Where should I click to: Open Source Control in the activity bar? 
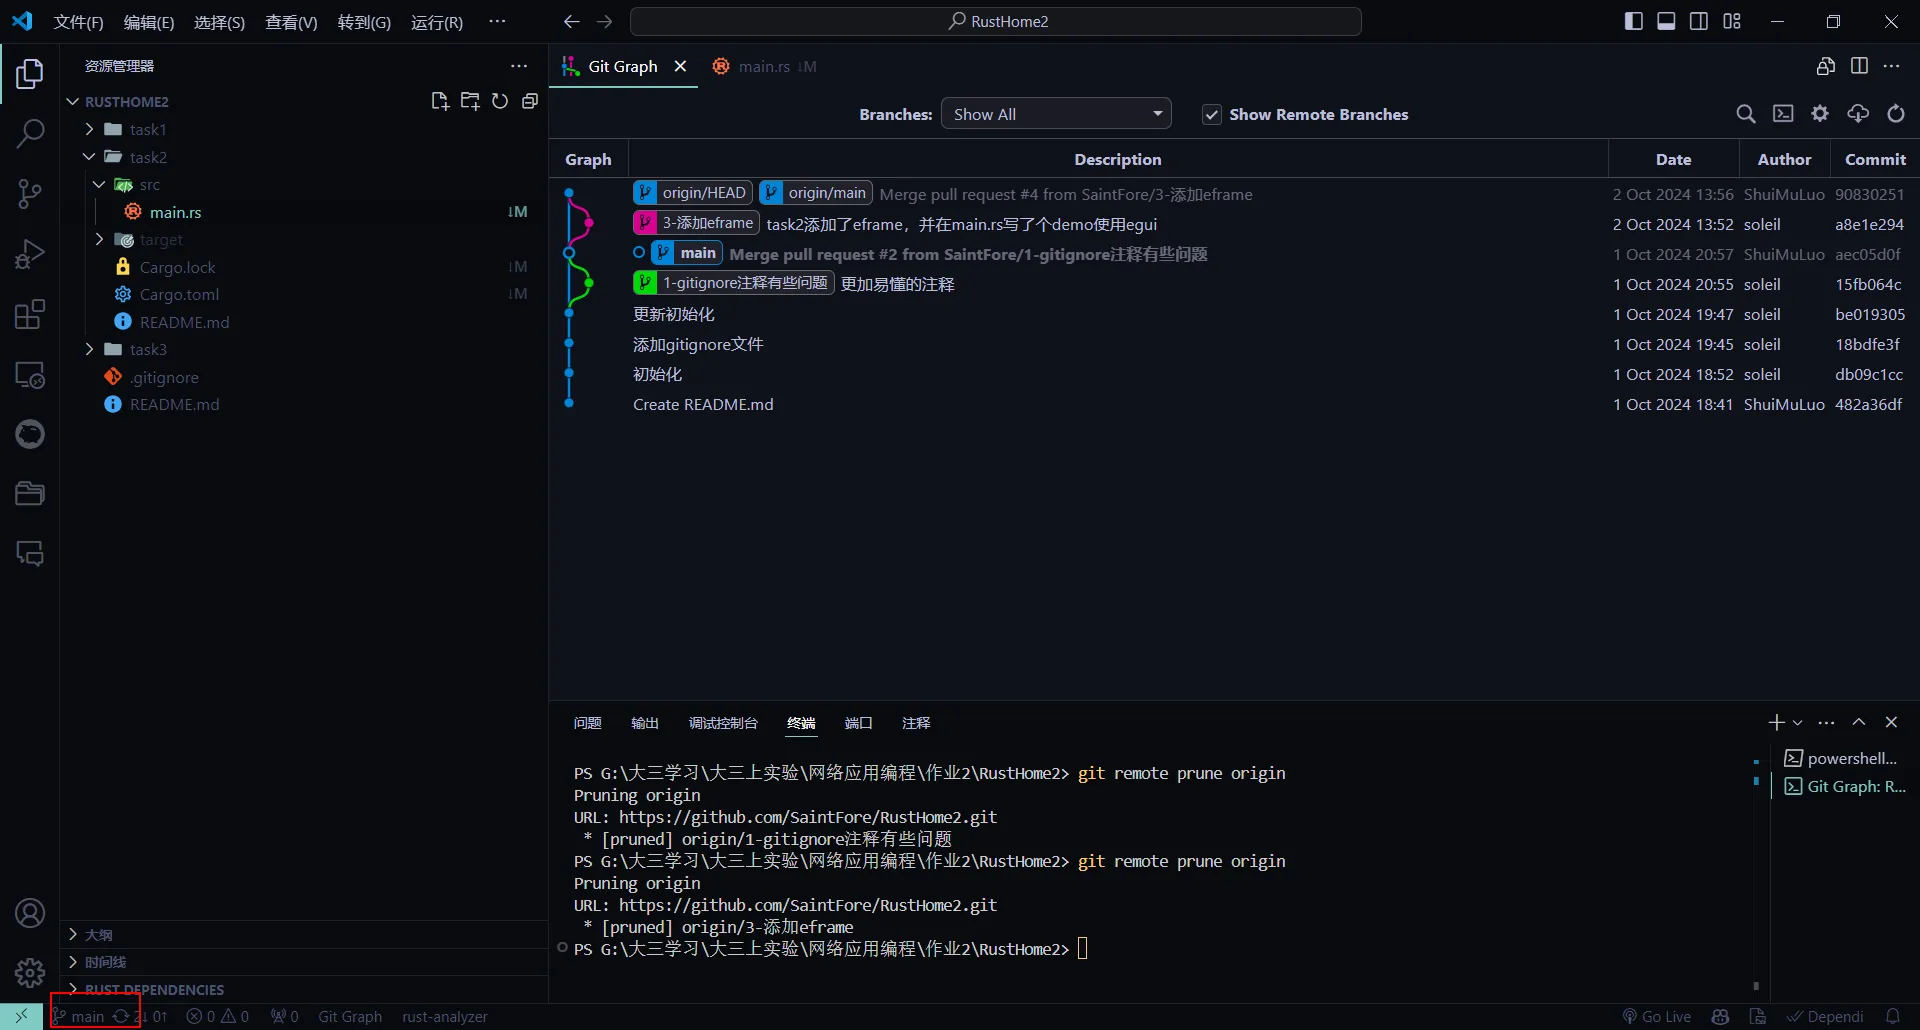(30, 194)
